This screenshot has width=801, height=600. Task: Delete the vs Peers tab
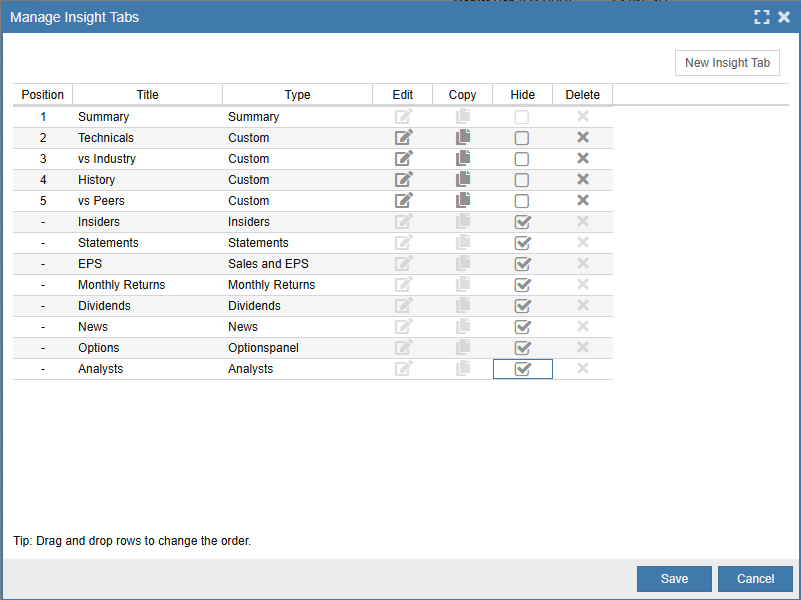(583, 200)
